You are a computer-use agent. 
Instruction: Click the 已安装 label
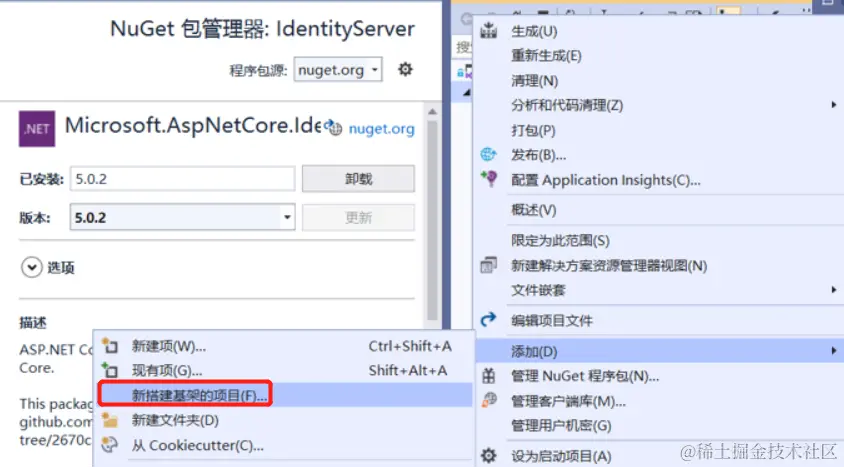[41, 179]
